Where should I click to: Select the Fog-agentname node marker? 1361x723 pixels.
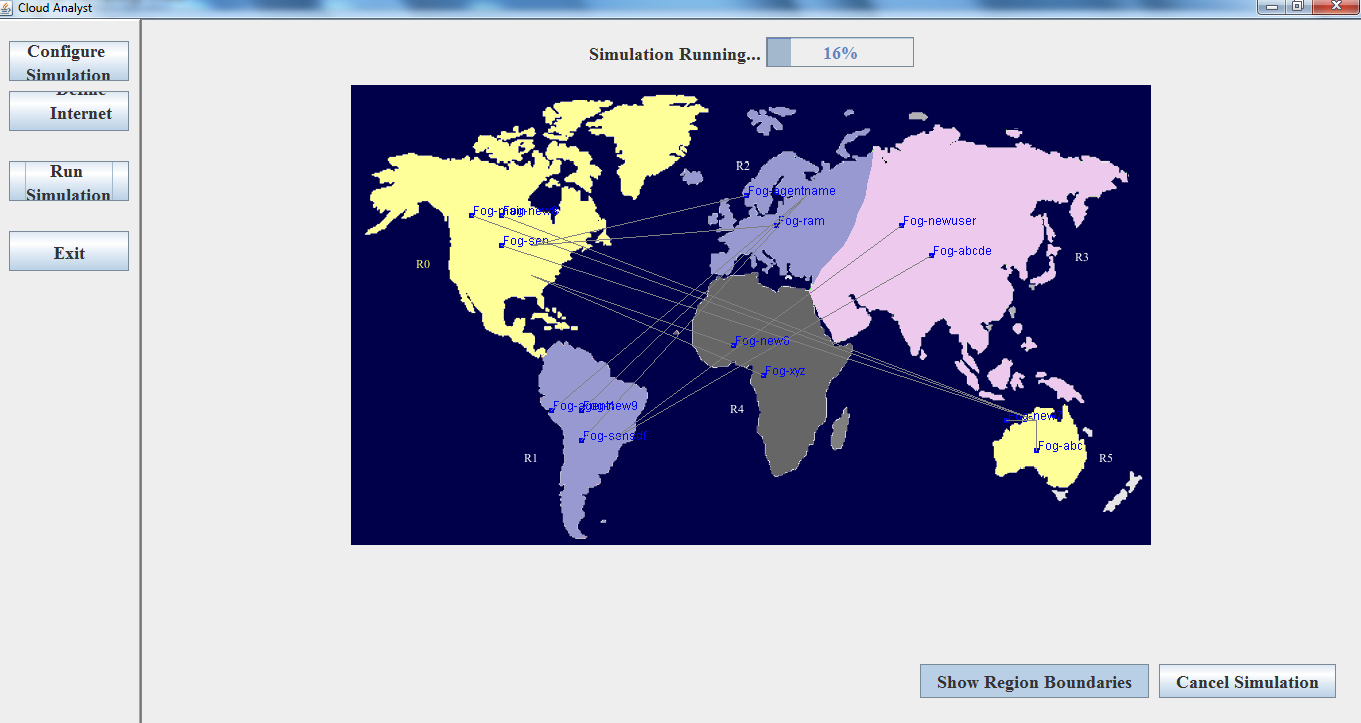[747, 195]
